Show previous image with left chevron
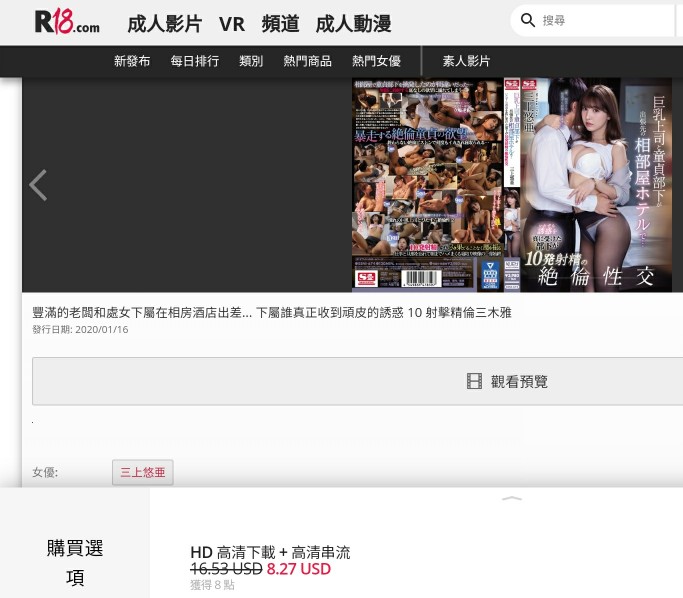 click(x=38, y=185)
